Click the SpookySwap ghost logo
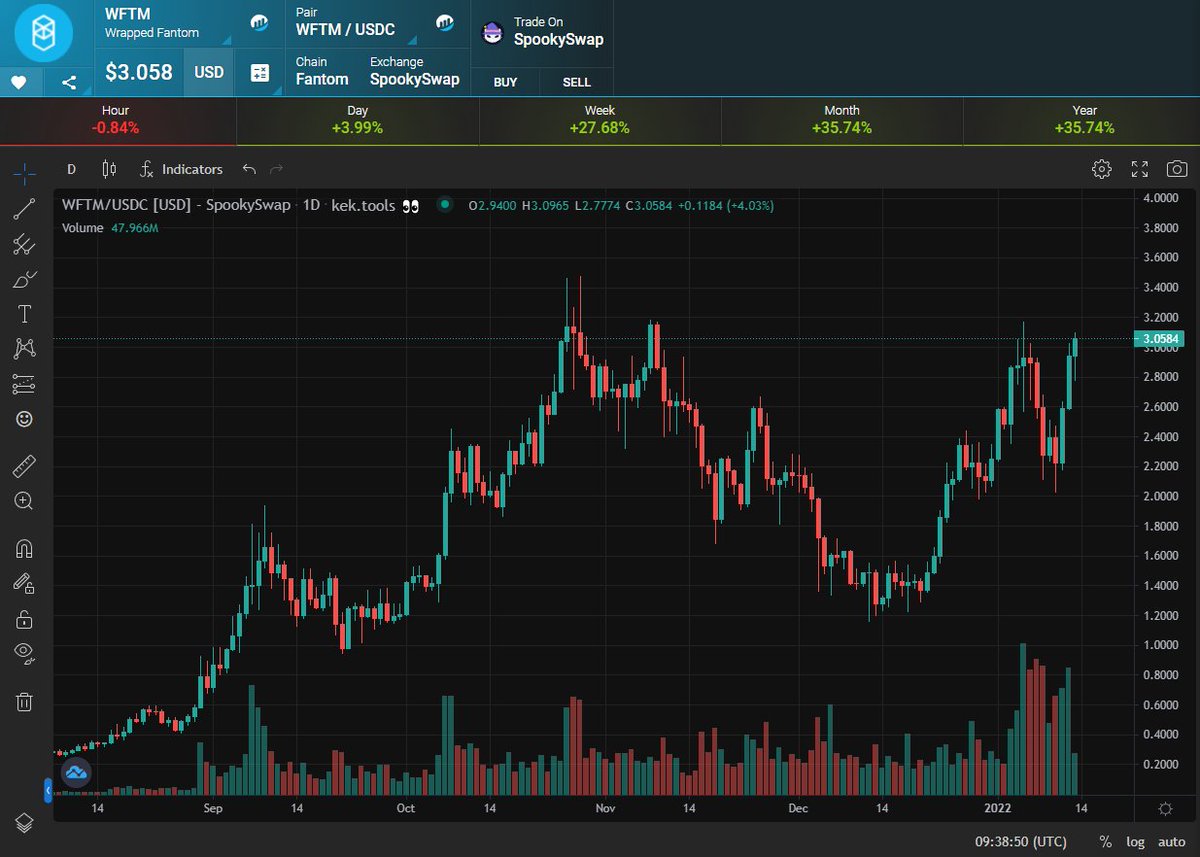The height and width of the screenshot is (857, 1200). [492, 32]
